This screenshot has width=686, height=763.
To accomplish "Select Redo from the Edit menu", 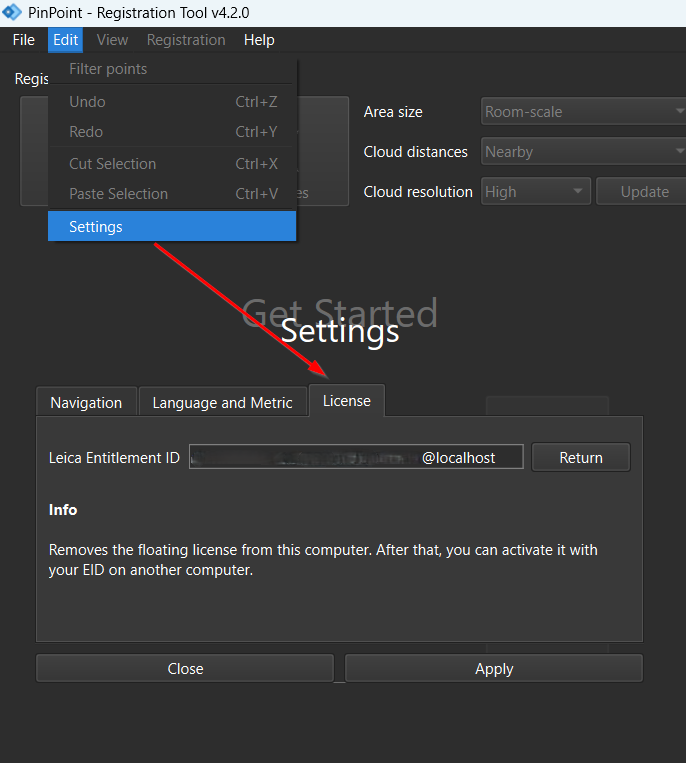I will coord(172,132).
